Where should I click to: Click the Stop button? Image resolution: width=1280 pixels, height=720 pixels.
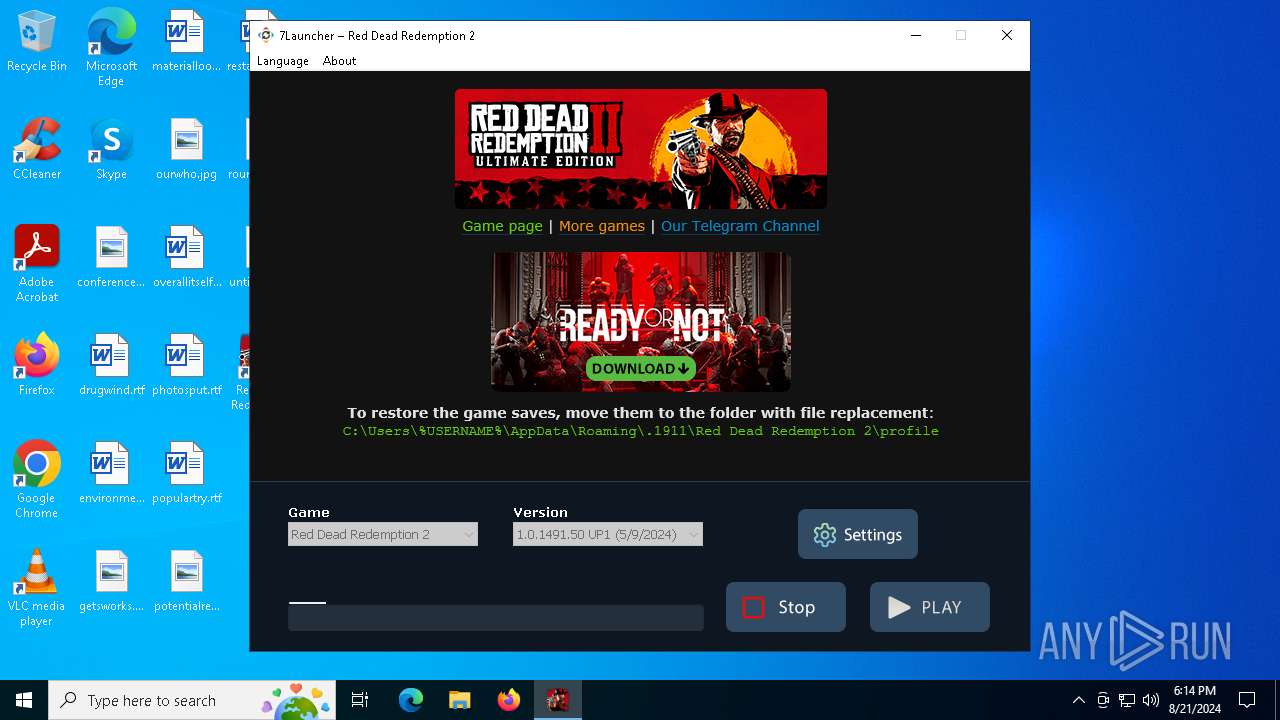coord(786,607)
